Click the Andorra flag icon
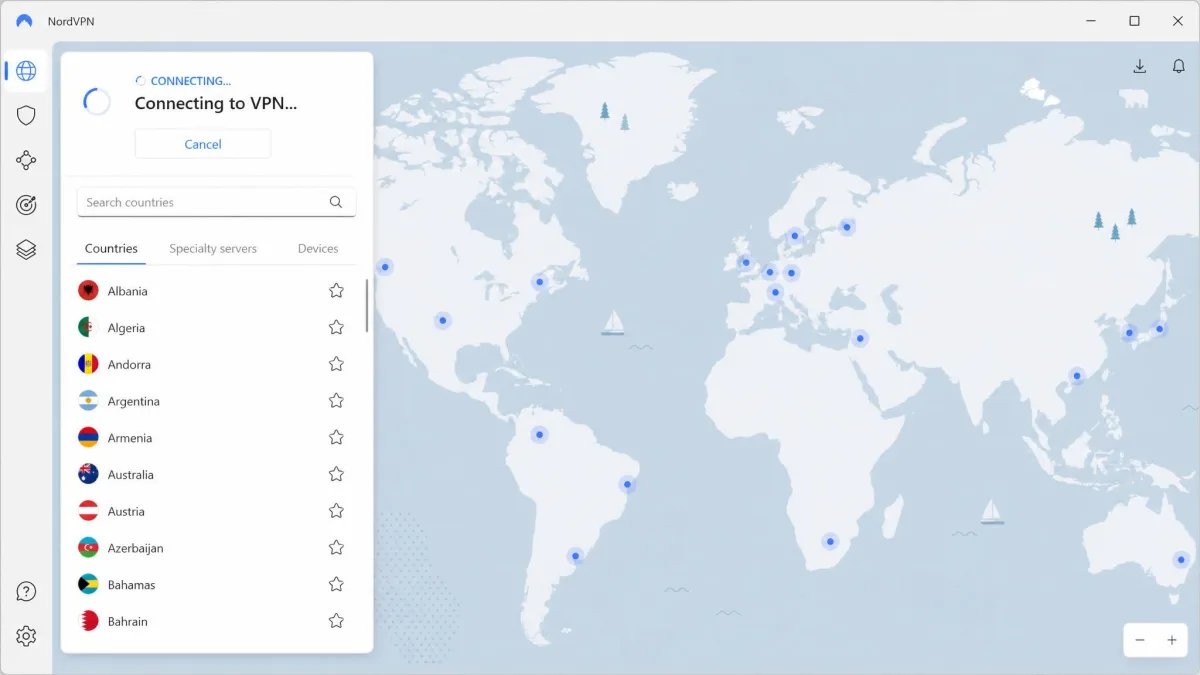 [88, 364]
